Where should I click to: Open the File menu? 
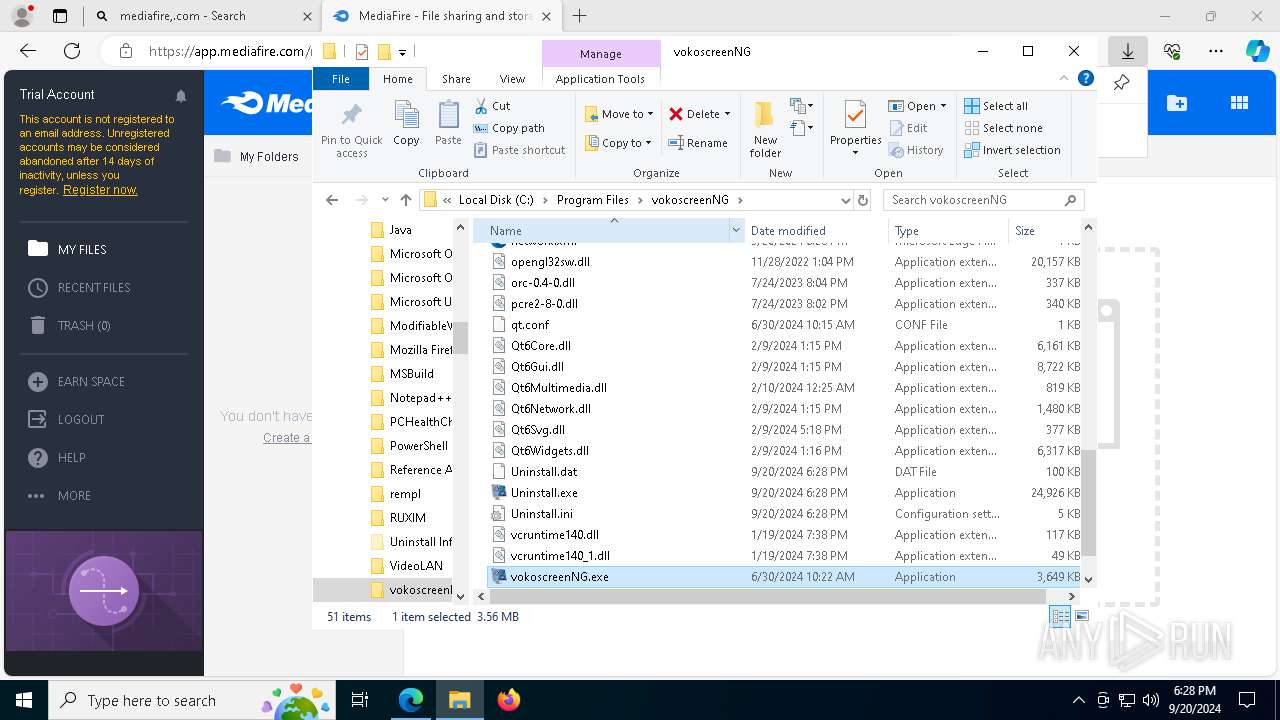pos(341,79)
